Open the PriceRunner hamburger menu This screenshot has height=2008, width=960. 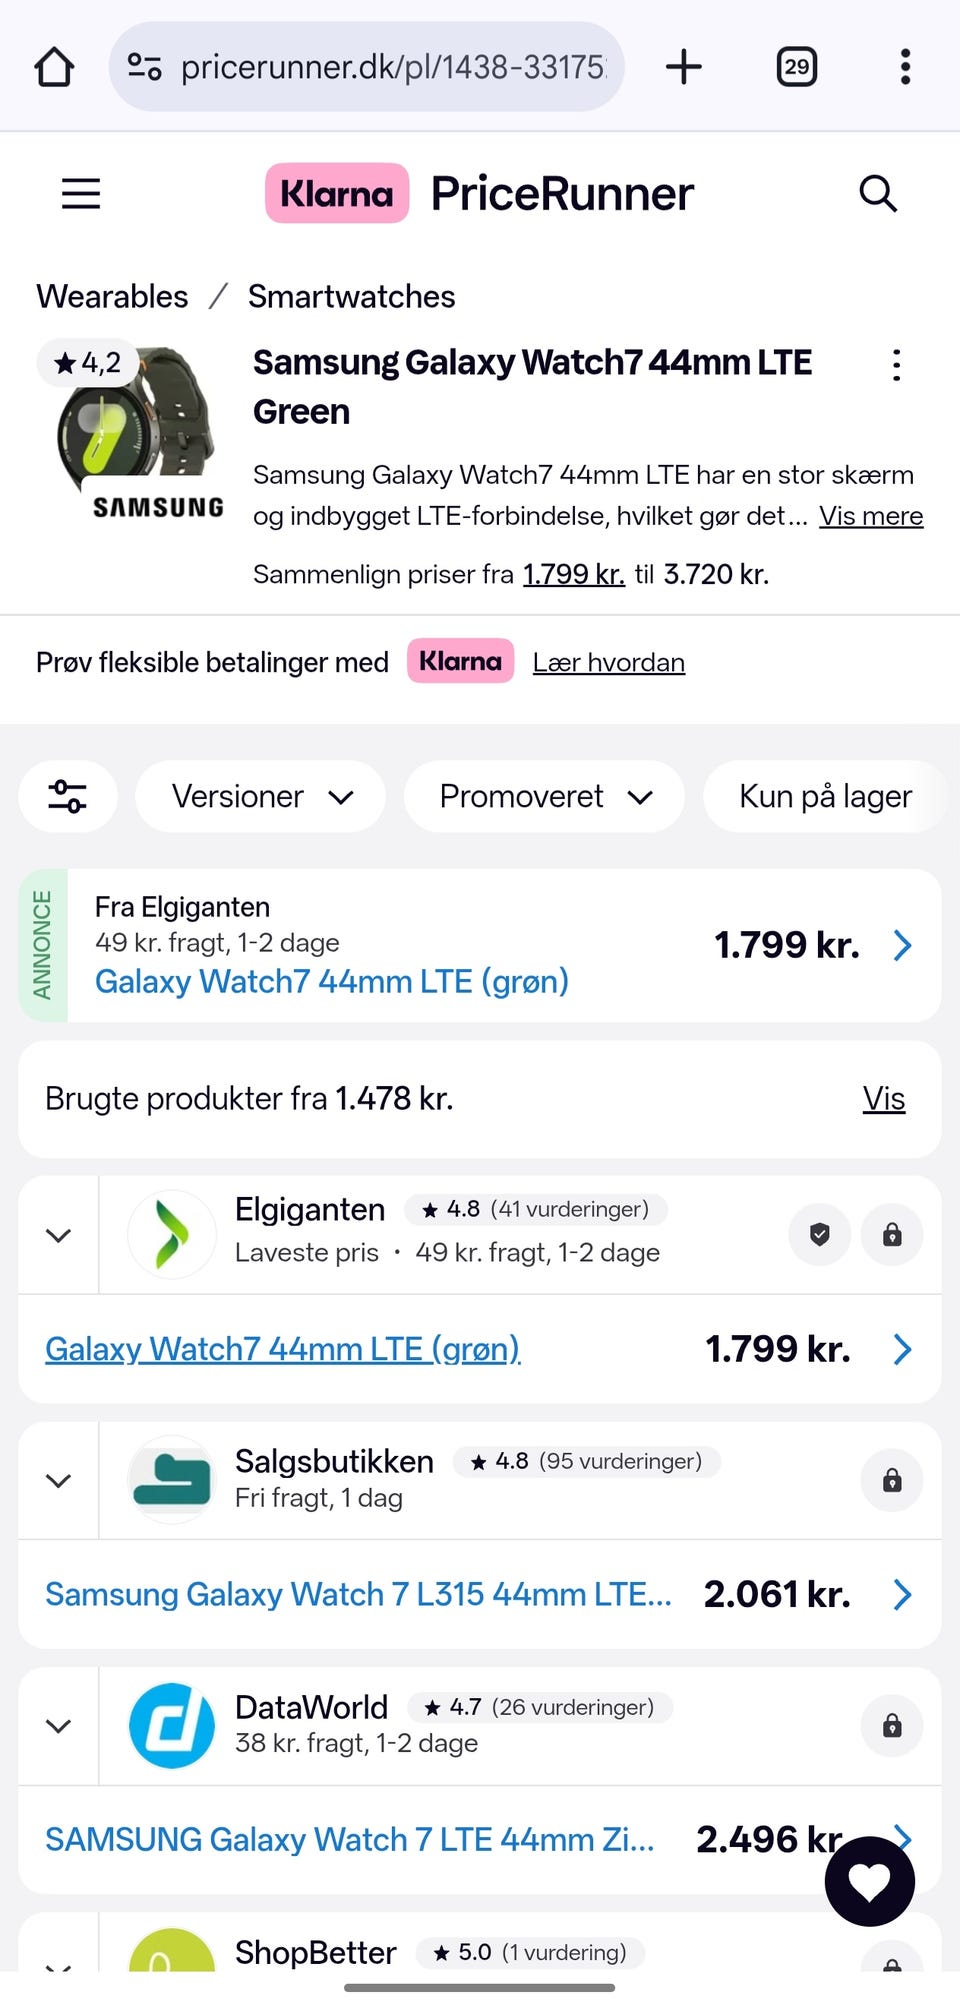coord(81,193)
